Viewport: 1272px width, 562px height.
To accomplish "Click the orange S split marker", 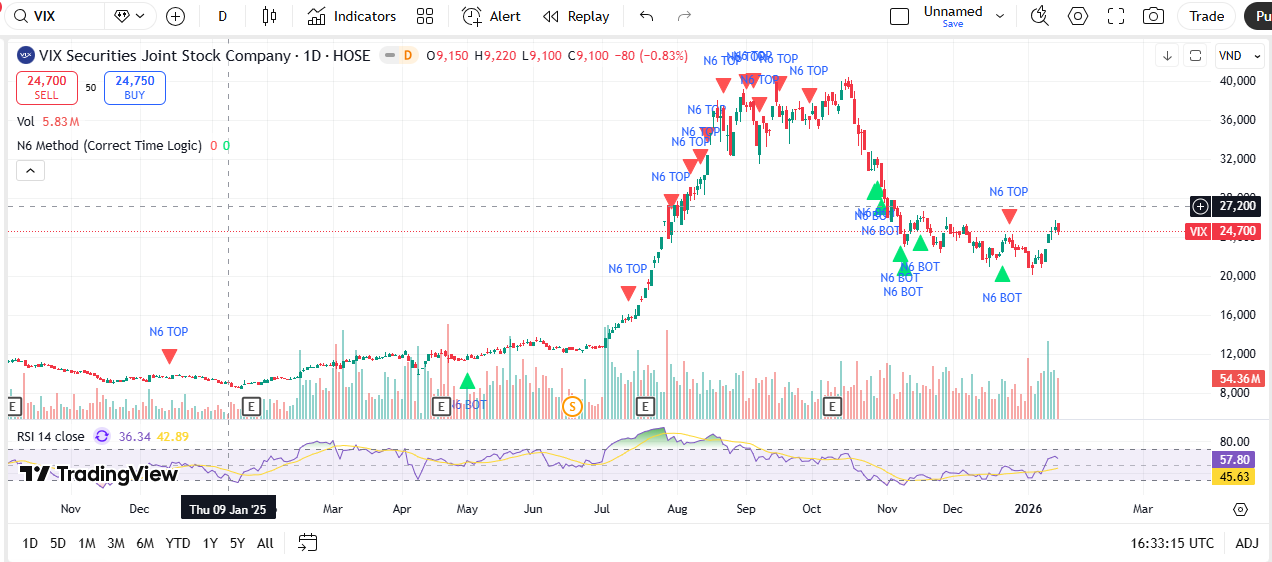I will 572,406.
